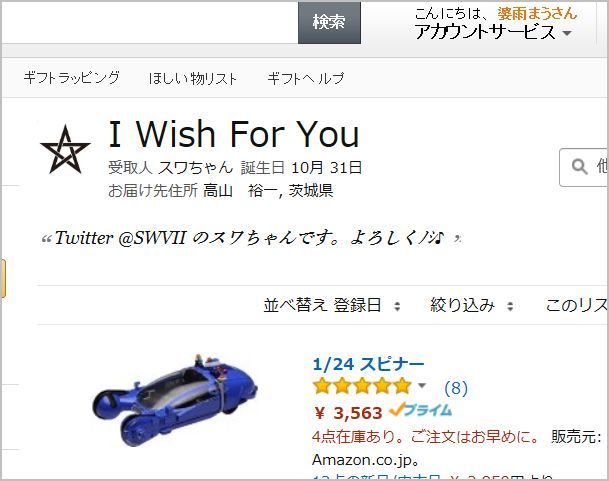Click the 検索 search button

[x=329, y=22]
